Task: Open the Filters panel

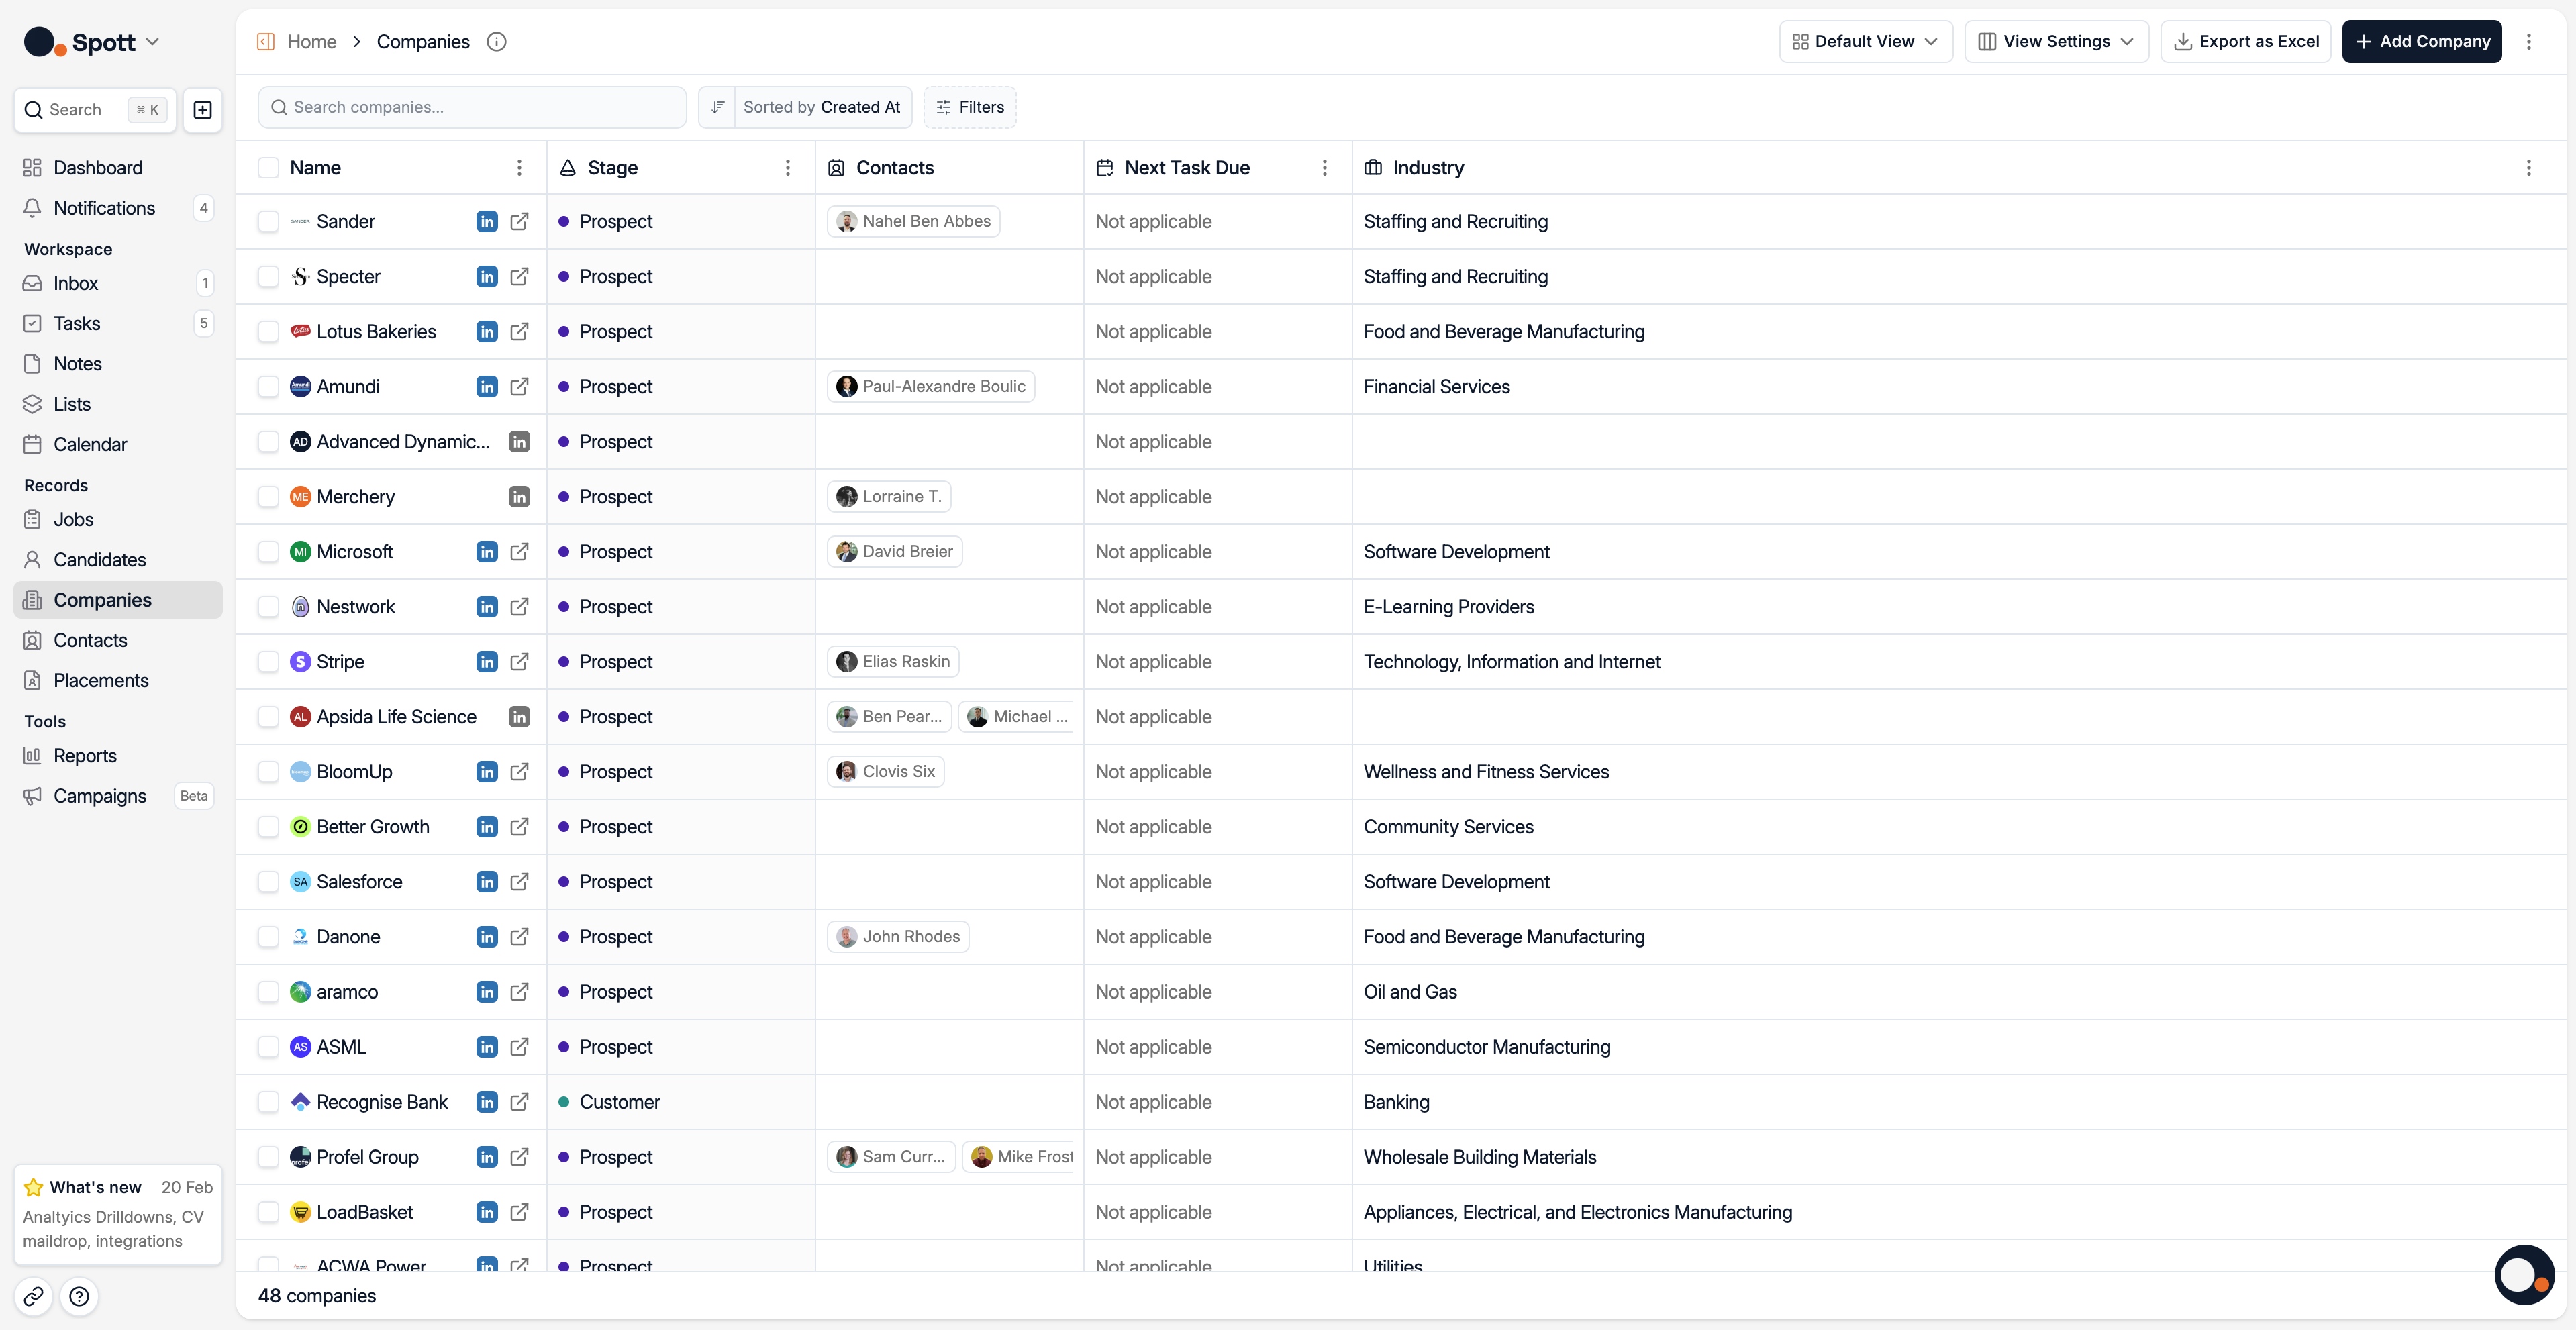Action: [969, 107]
